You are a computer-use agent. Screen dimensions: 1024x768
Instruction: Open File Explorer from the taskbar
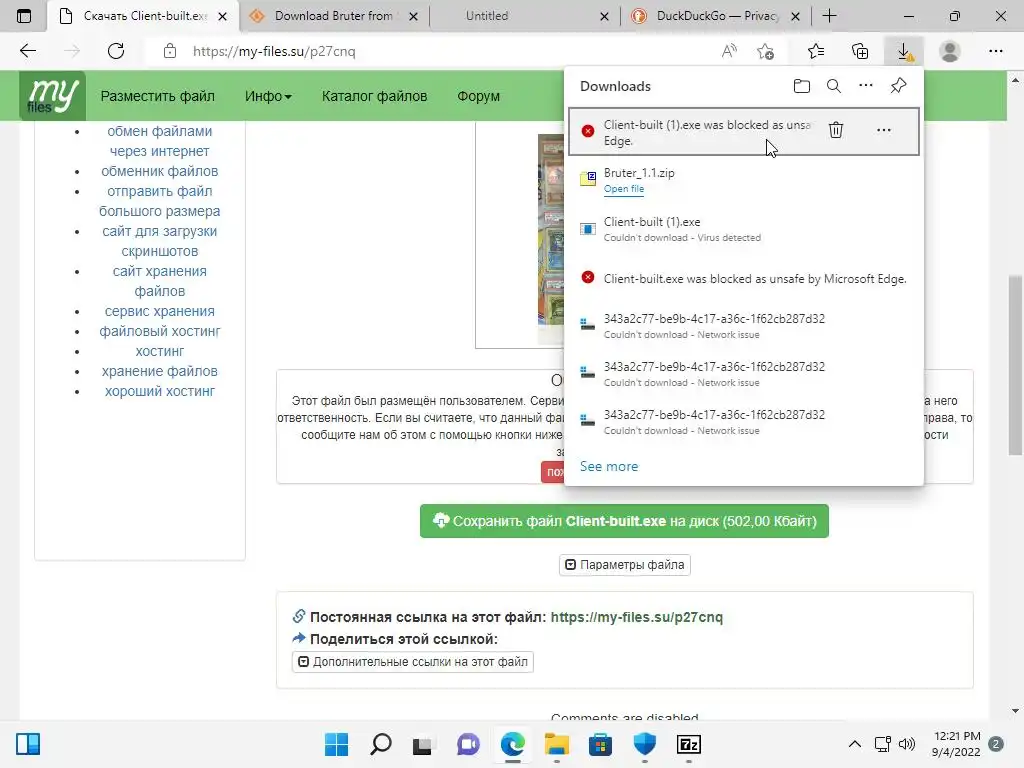(x=556, y=744)
